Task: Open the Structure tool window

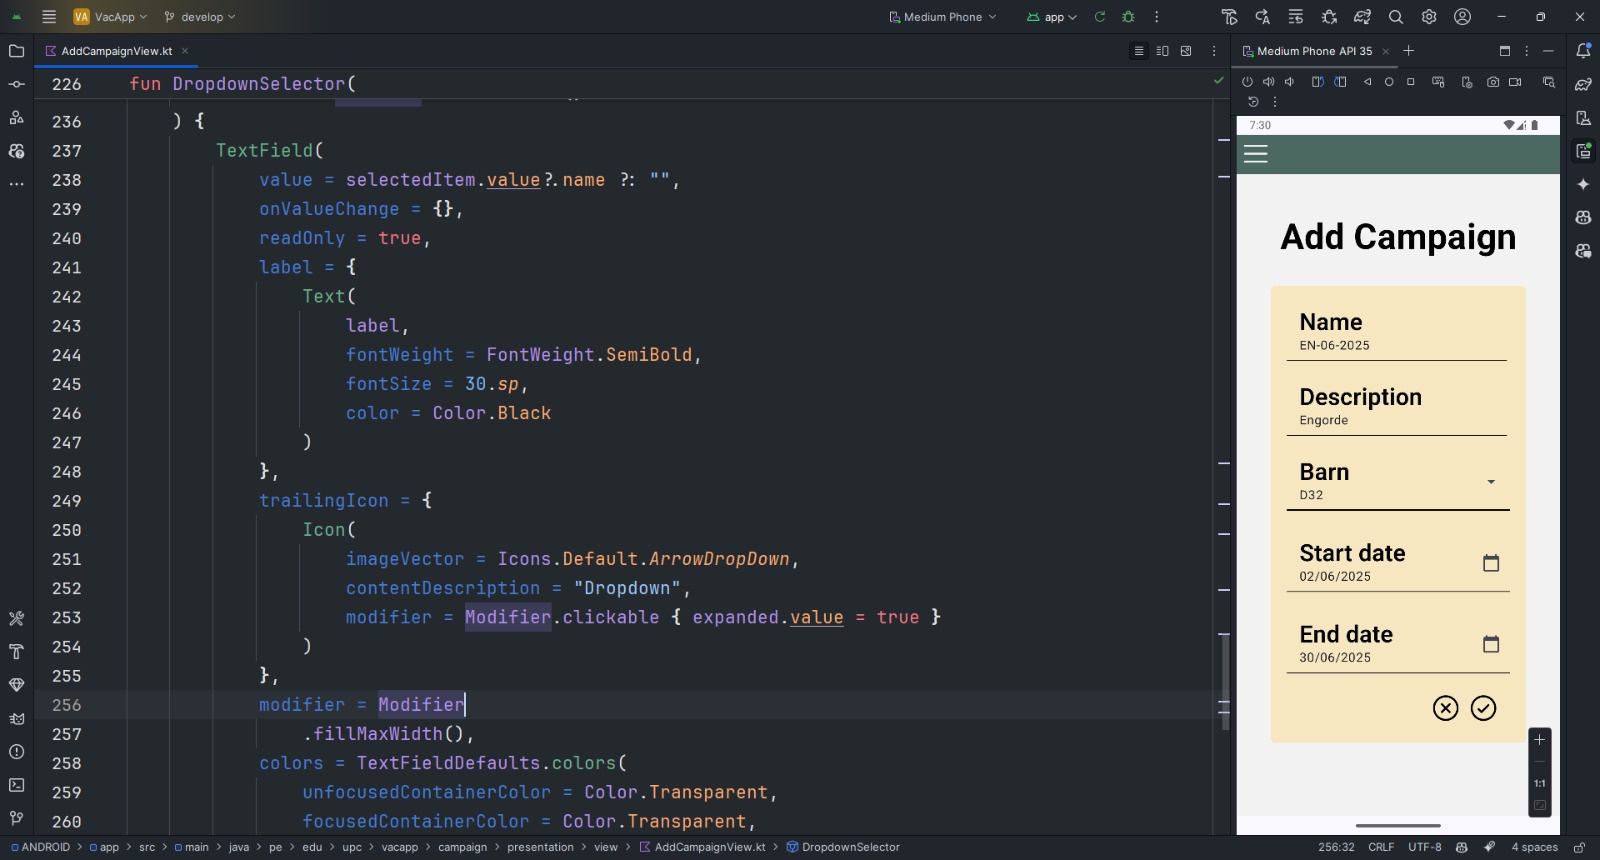Action: click(16, 118)
